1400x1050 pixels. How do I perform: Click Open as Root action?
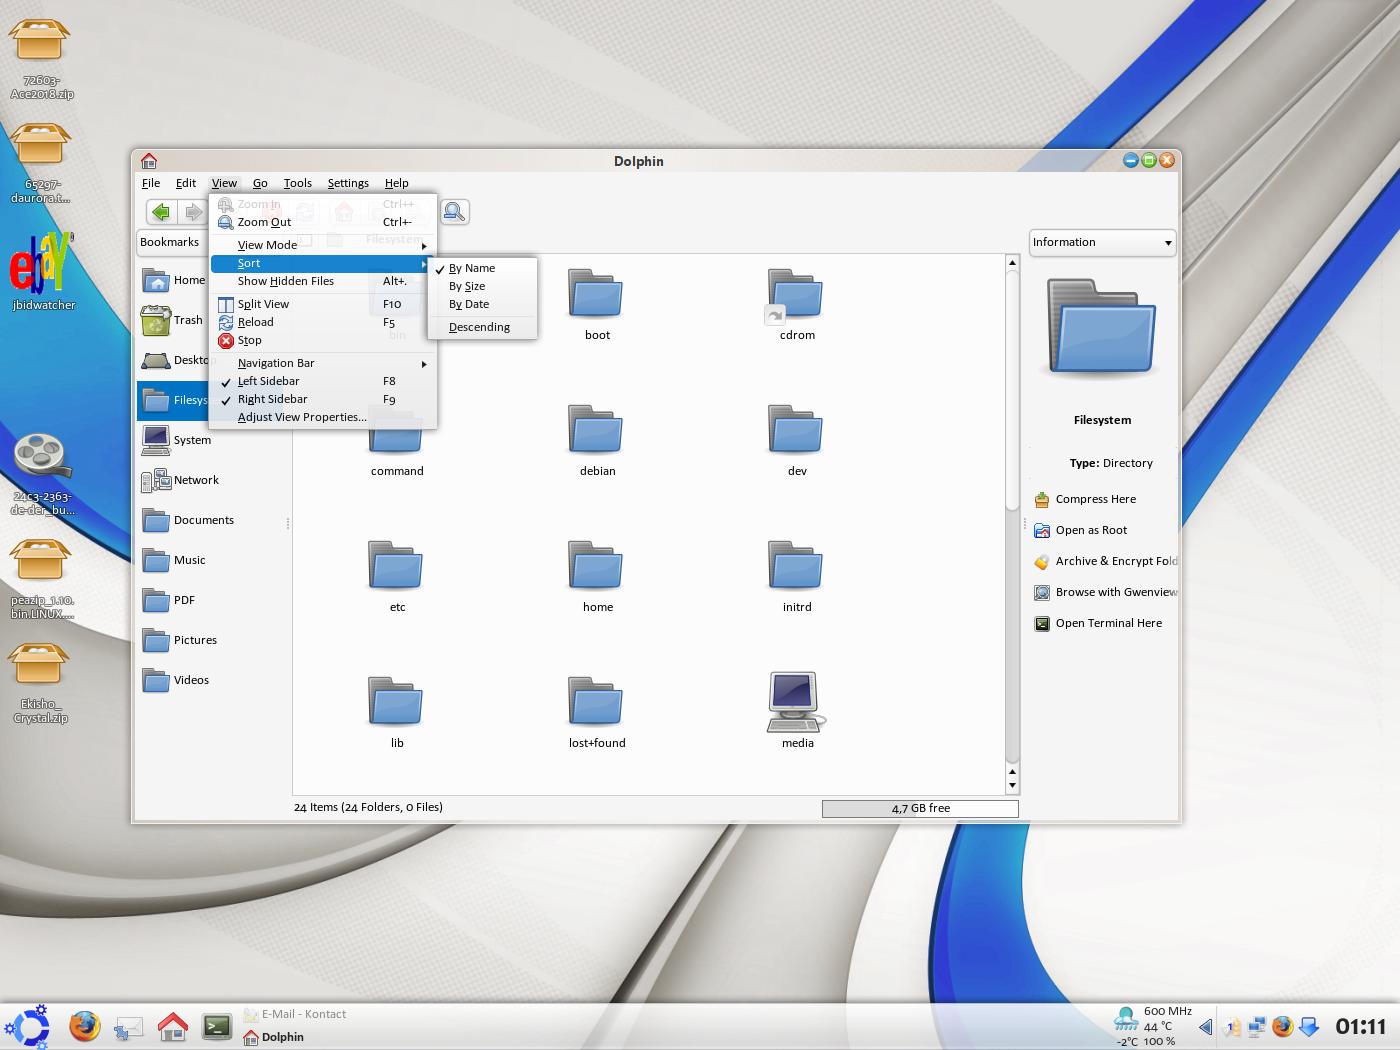[1080, 530]
